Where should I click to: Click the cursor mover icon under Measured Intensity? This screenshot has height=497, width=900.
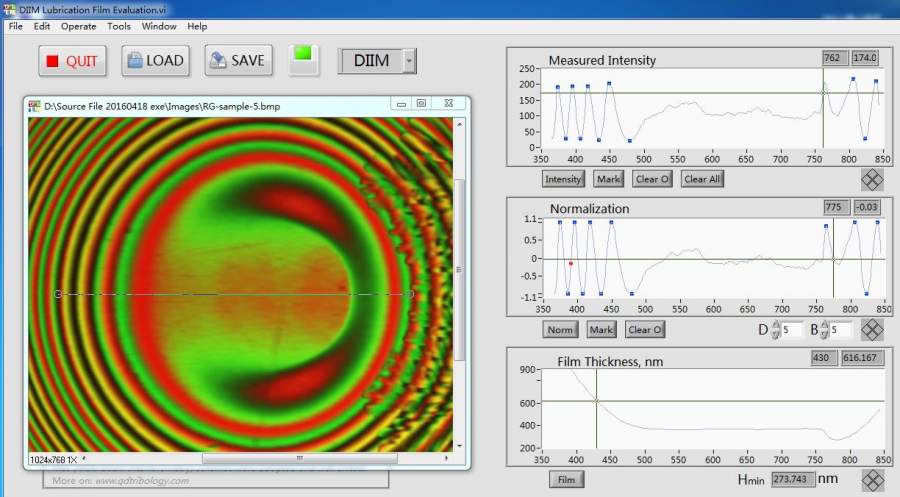tap(873, 180)
